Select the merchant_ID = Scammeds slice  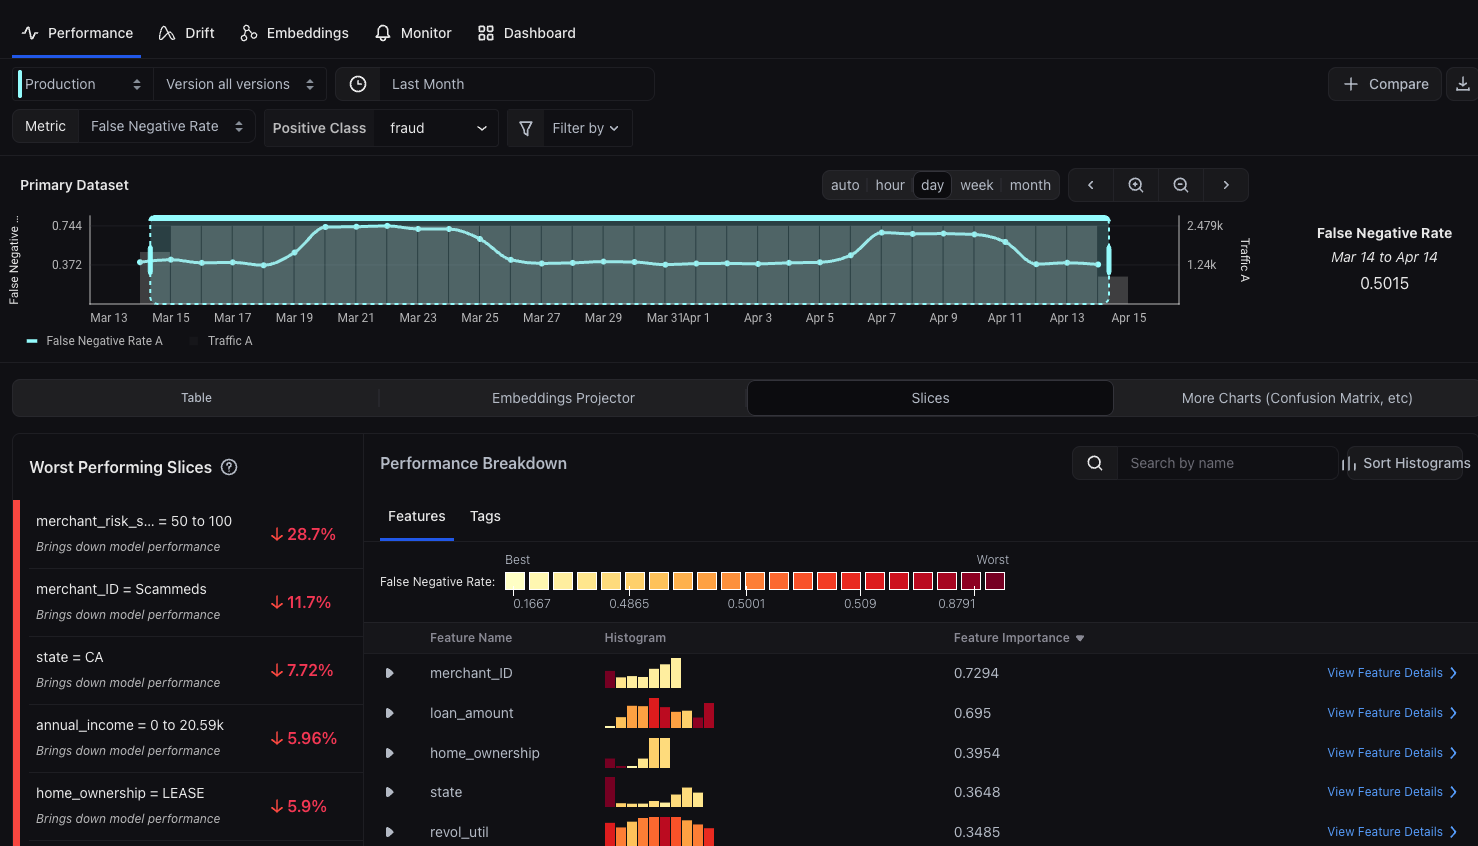click(191, 602)
